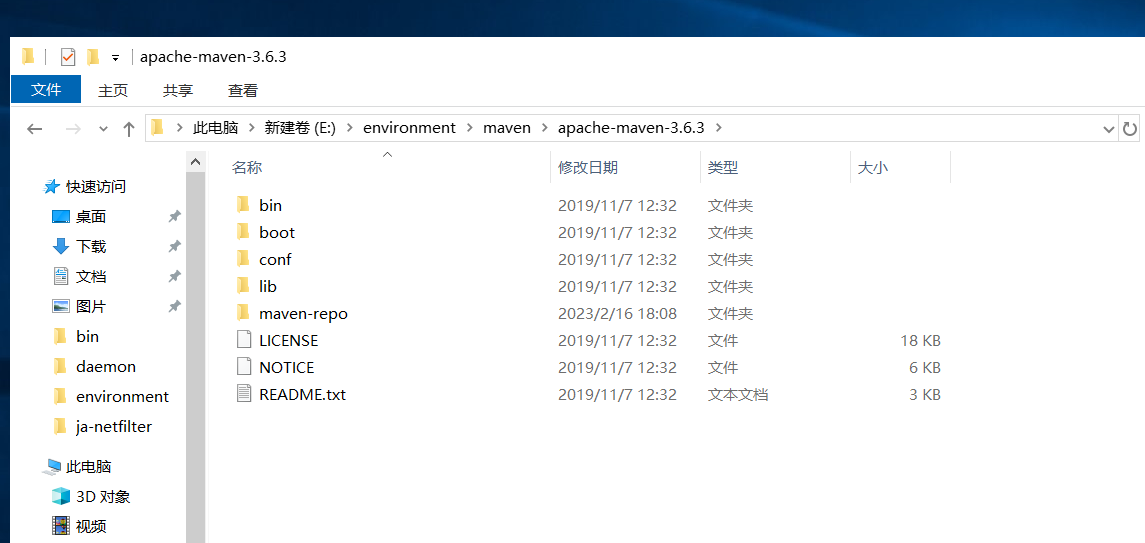Expand chevron after environment in breadcrumb
1145x543 pixels.
click(469, 128)
